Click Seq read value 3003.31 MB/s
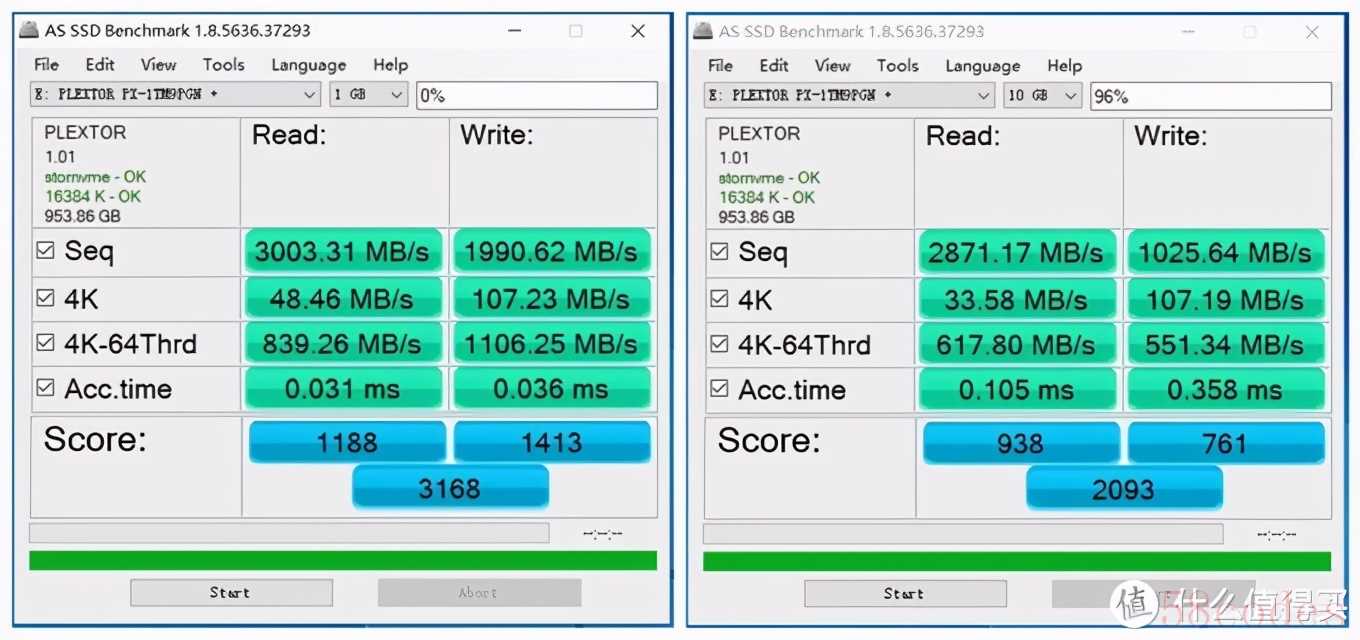This screenshot has height=640, width=1360. coord(343,251)
